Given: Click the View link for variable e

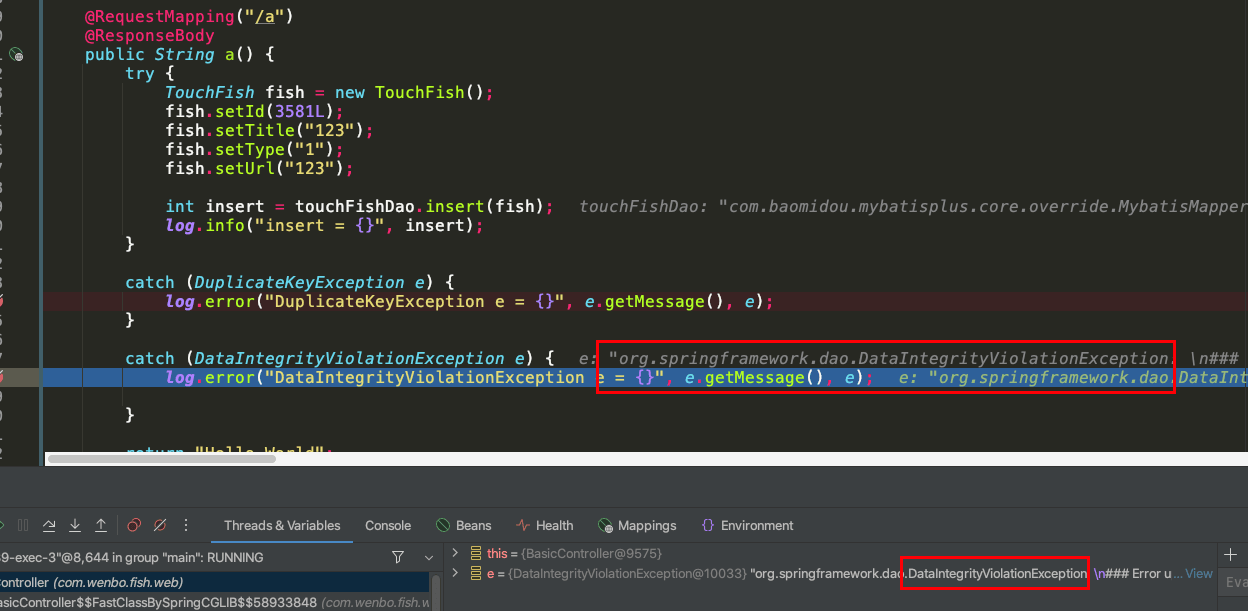Looking at the screenshot, I should (1199, 574).
